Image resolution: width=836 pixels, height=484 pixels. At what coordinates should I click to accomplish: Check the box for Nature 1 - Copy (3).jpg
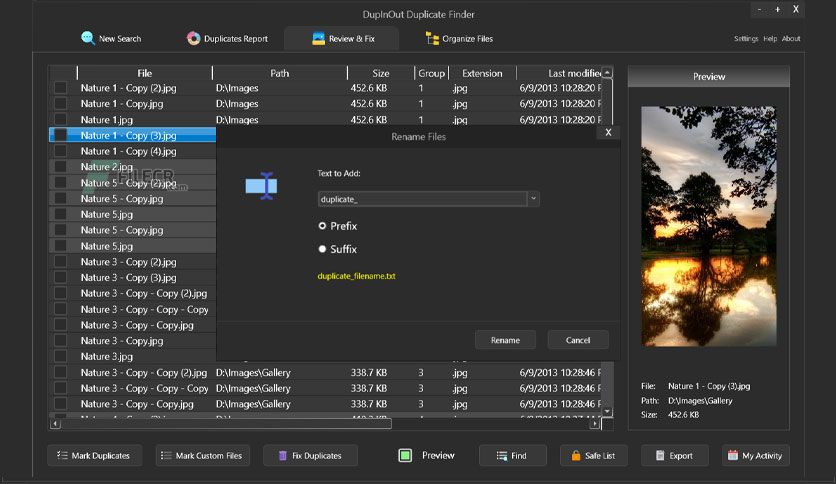60,135
